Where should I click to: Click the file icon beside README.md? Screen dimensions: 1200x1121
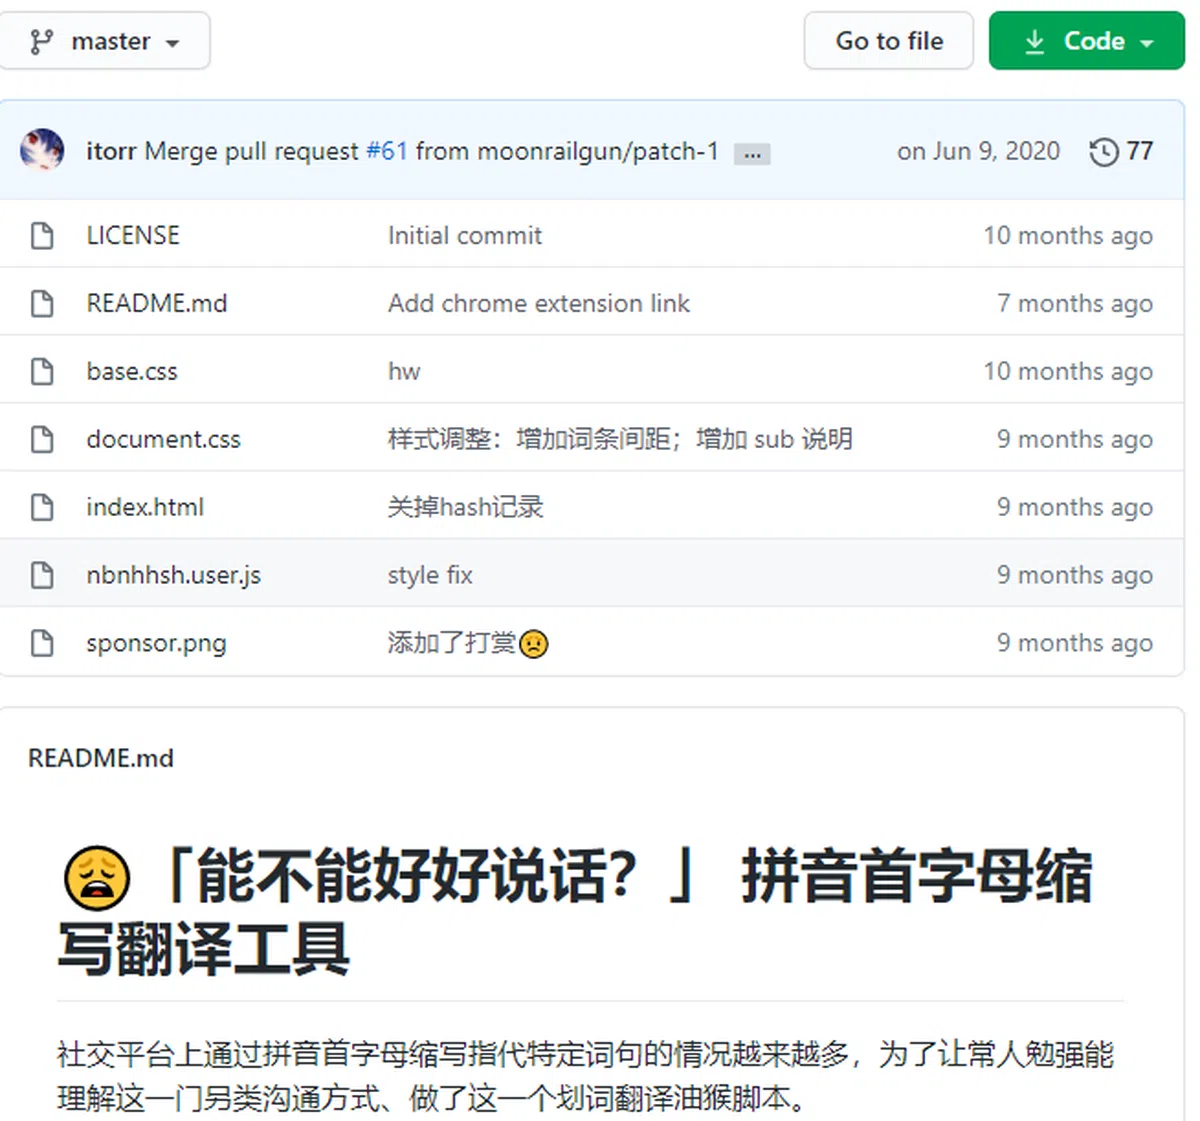click(42, 303)
